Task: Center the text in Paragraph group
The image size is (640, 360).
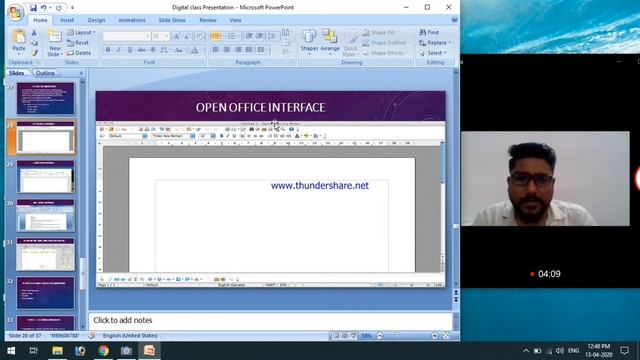Action: pos(227,49)
